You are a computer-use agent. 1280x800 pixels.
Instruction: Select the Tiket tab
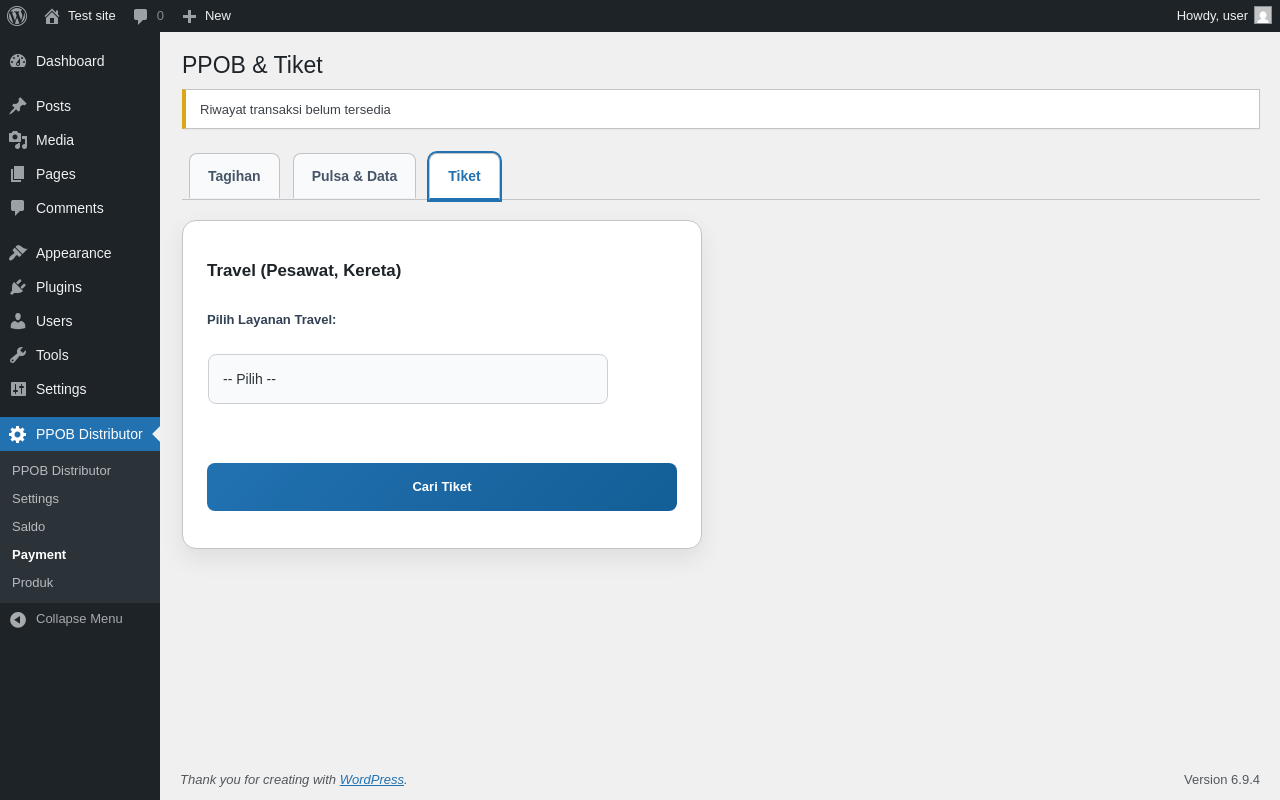point(464,176)
